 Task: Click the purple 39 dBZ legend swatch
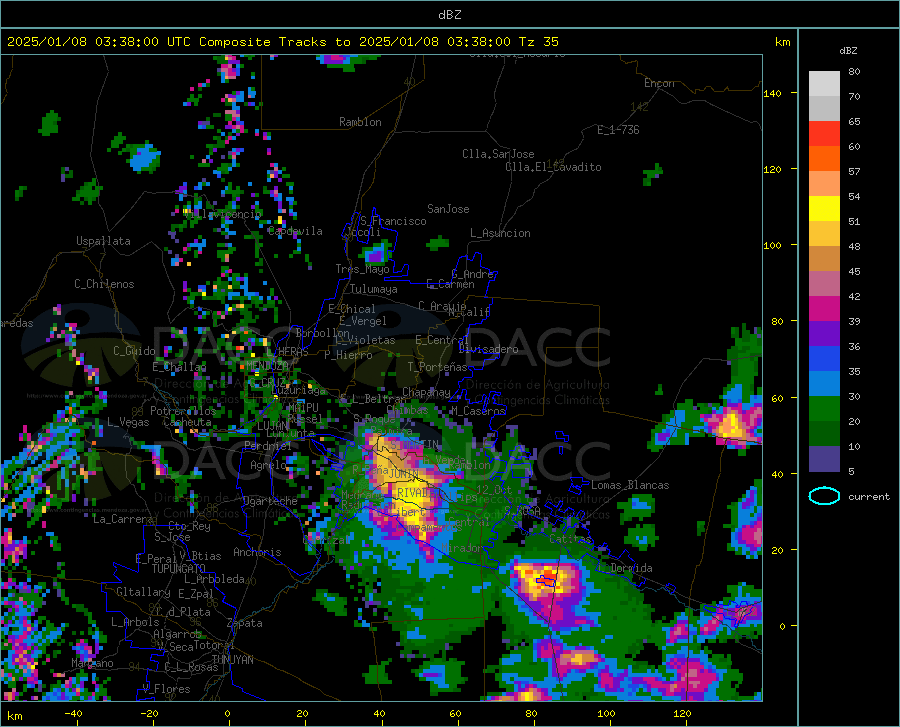click(824, 334)
